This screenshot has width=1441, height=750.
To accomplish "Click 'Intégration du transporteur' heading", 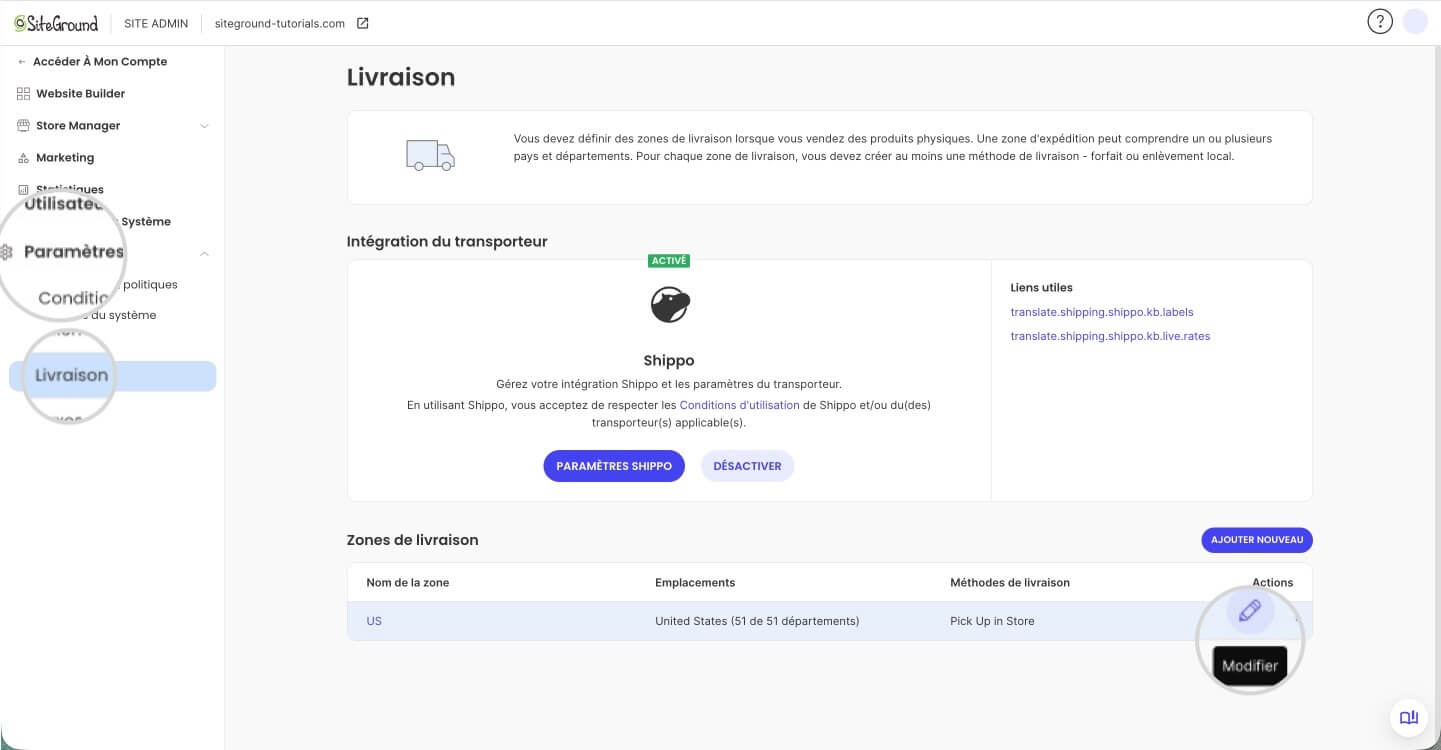I will [447, 242].
